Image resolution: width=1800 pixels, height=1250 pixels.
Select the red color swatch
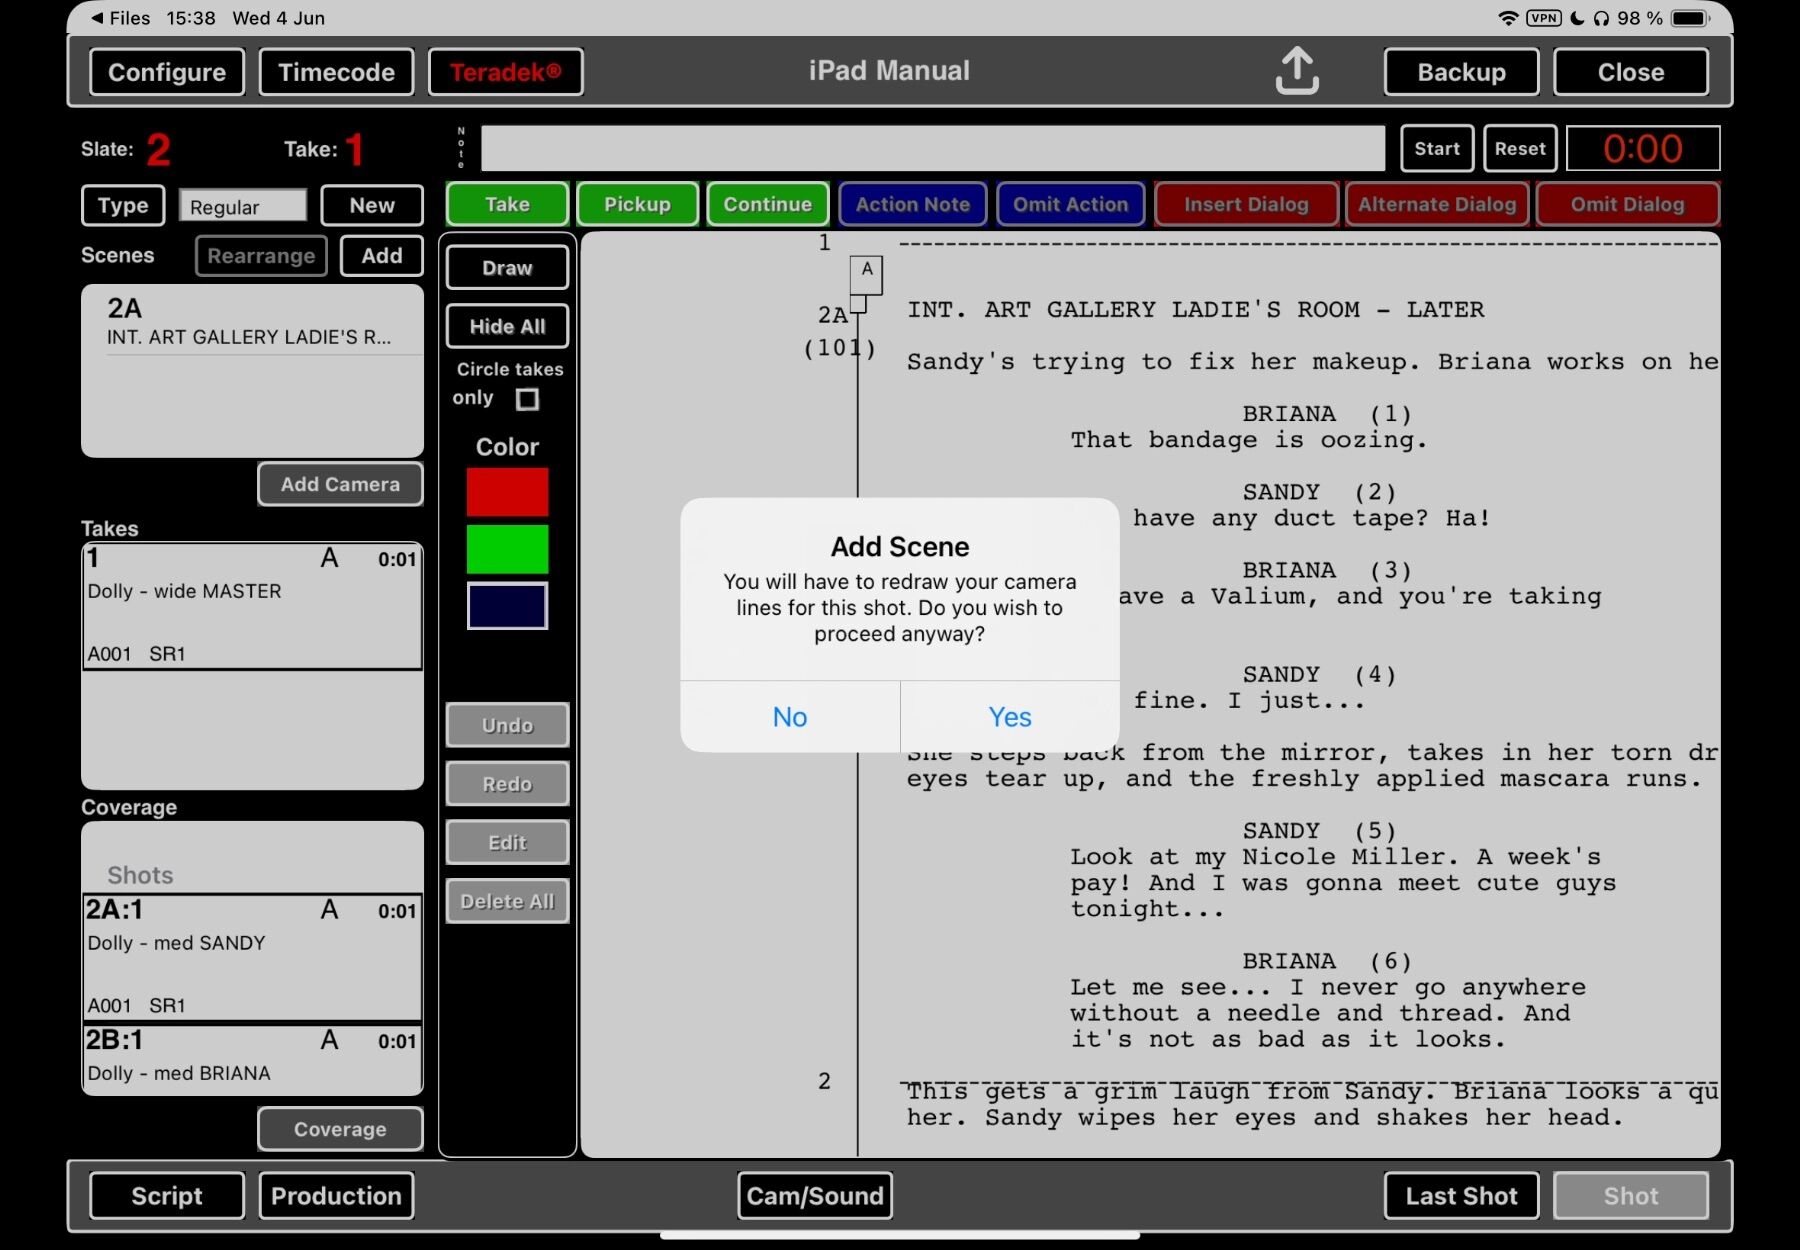(x=507, y=492)
